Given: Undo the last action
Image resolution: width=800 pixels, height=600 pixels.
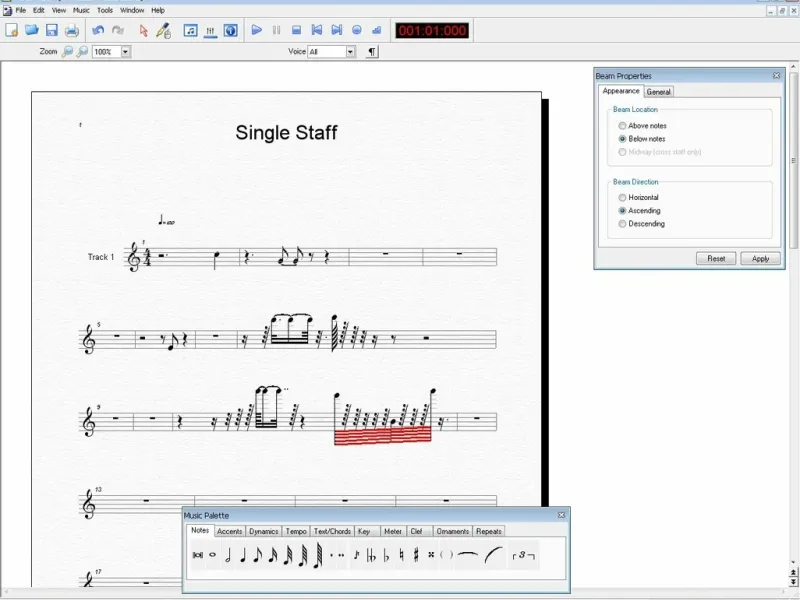Looking at the screenshot, I should click(98, 31).
